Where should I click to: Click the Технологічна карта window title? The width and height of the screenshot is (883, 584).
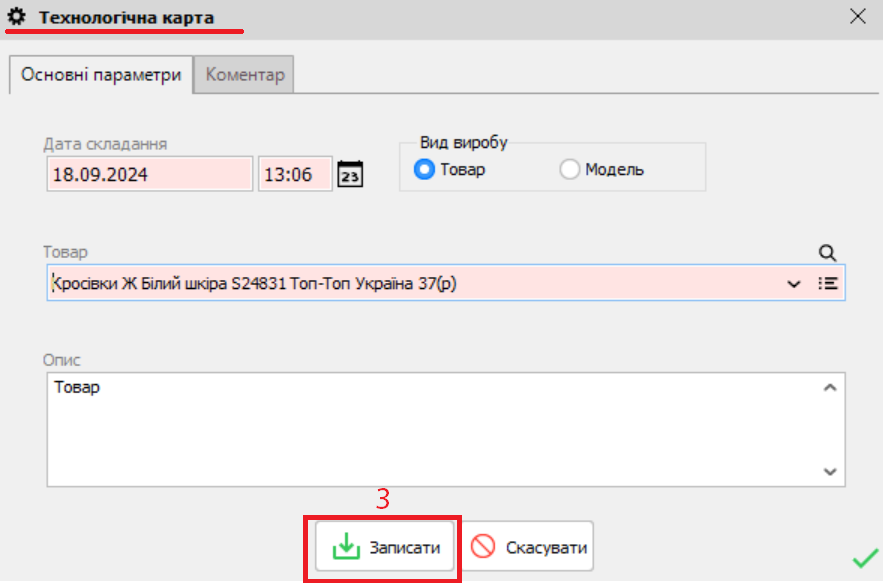[126, 17]
